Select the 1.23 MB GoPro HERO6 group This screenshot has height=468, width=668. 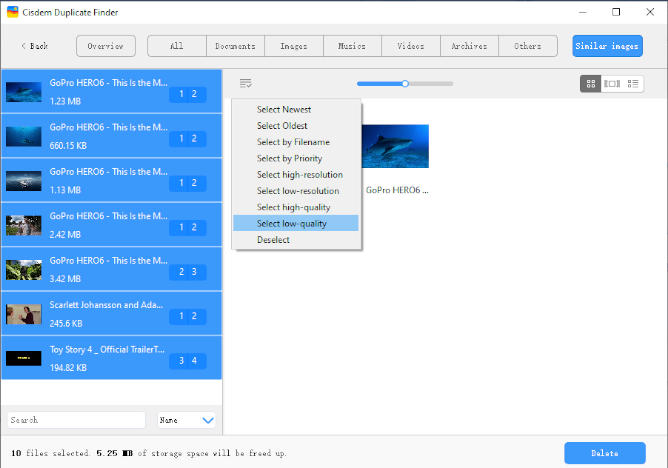pyautogui.click(x=111, y=92)
